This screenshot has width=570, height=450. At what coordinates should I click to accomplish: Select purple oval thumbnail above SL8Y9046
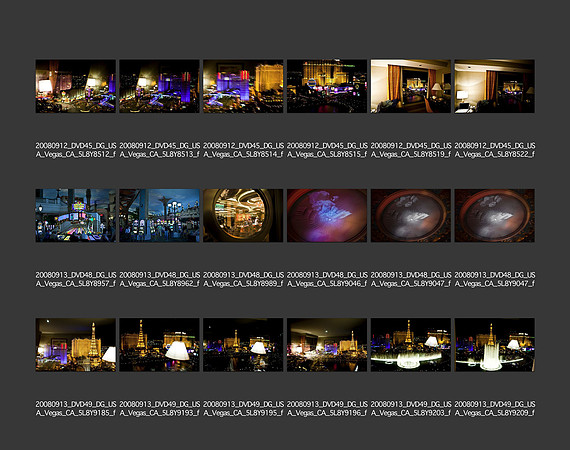[327, 216]
